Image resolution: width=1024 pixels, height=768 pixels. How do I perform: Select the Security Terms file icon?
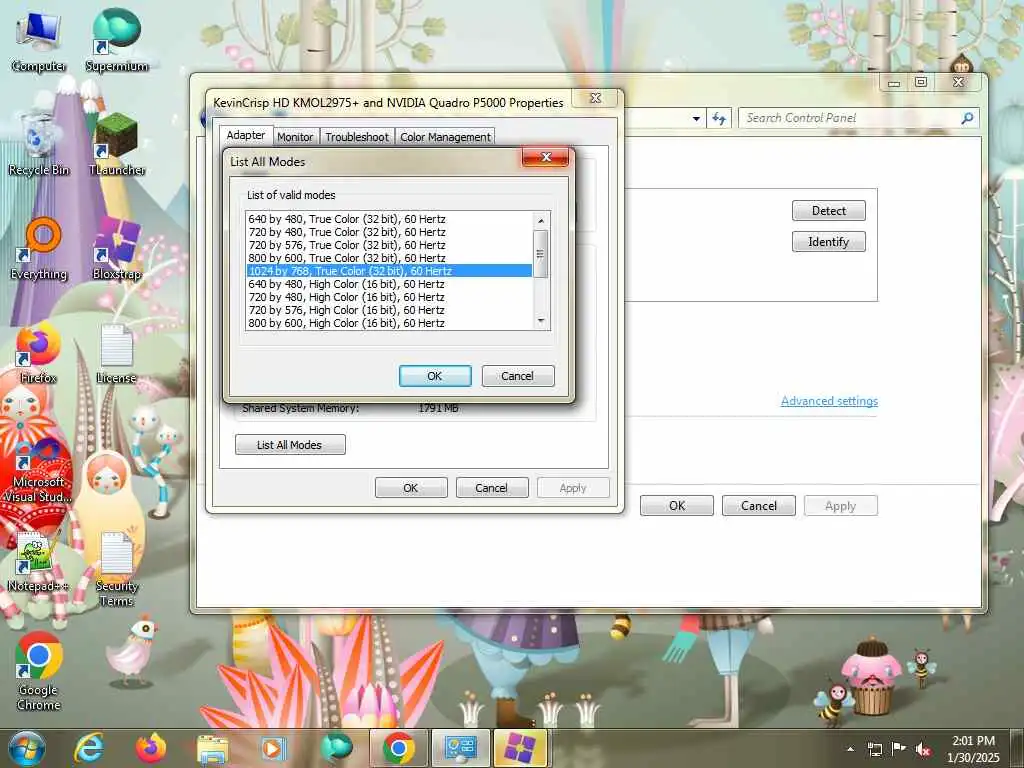[117, 568]
